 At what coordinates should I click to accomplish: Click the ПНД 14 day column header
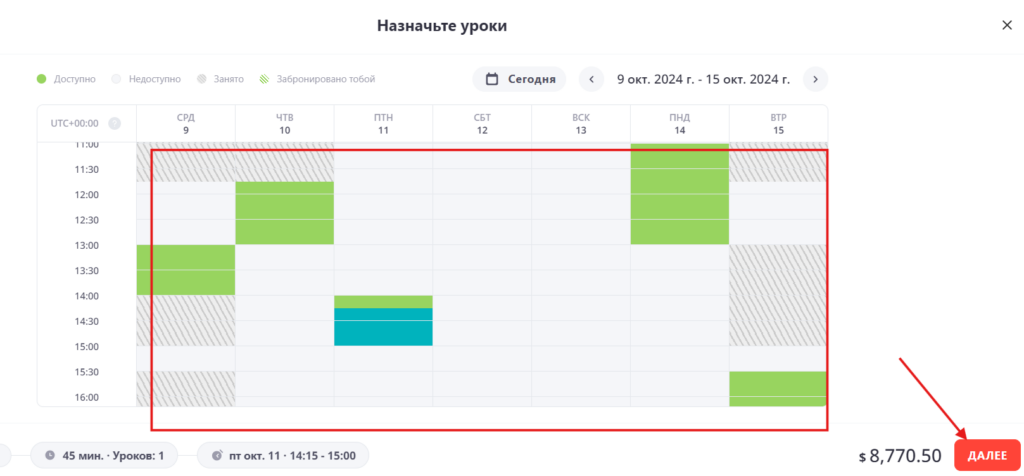tap(679, 123)
